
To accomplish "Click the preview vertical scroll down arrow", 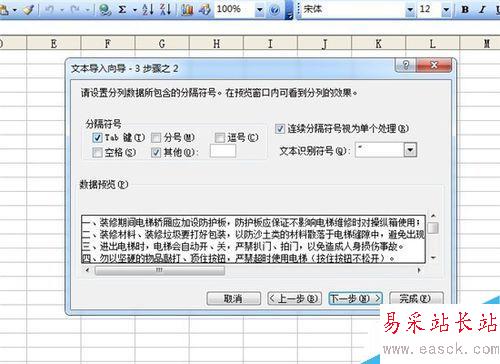I will pyautogui.click(x=433, y=258).
